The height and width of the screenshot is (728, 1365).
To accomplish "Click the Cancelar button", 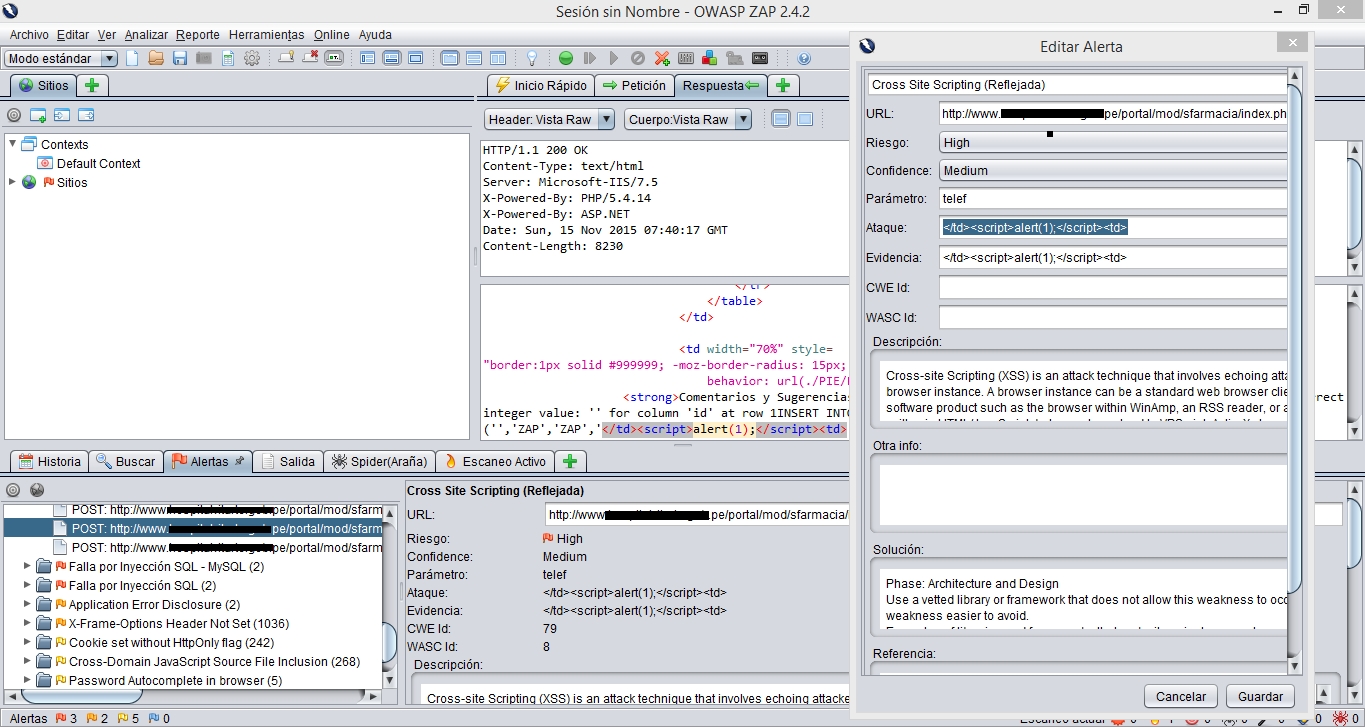I will (x=1180, y=696).
